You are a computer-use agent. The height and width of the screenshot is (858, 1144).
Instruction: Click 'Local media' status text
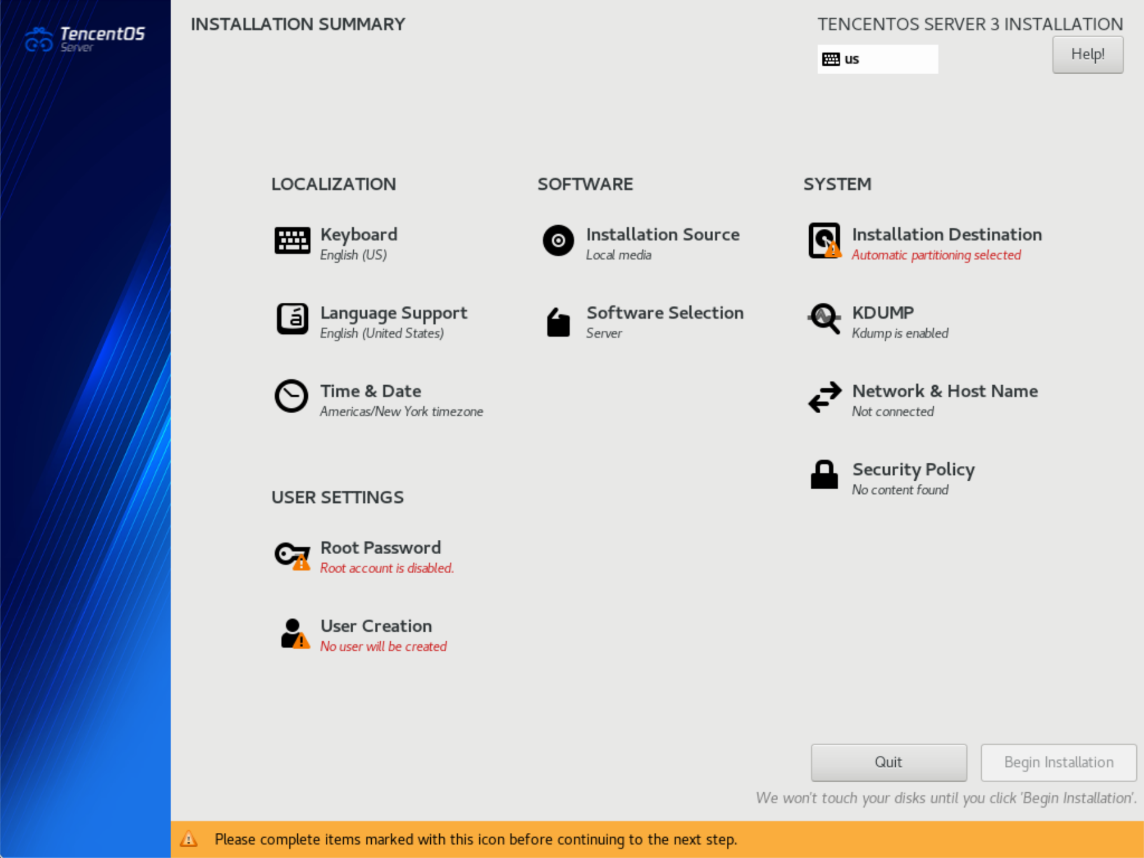(x=618, y=255)
